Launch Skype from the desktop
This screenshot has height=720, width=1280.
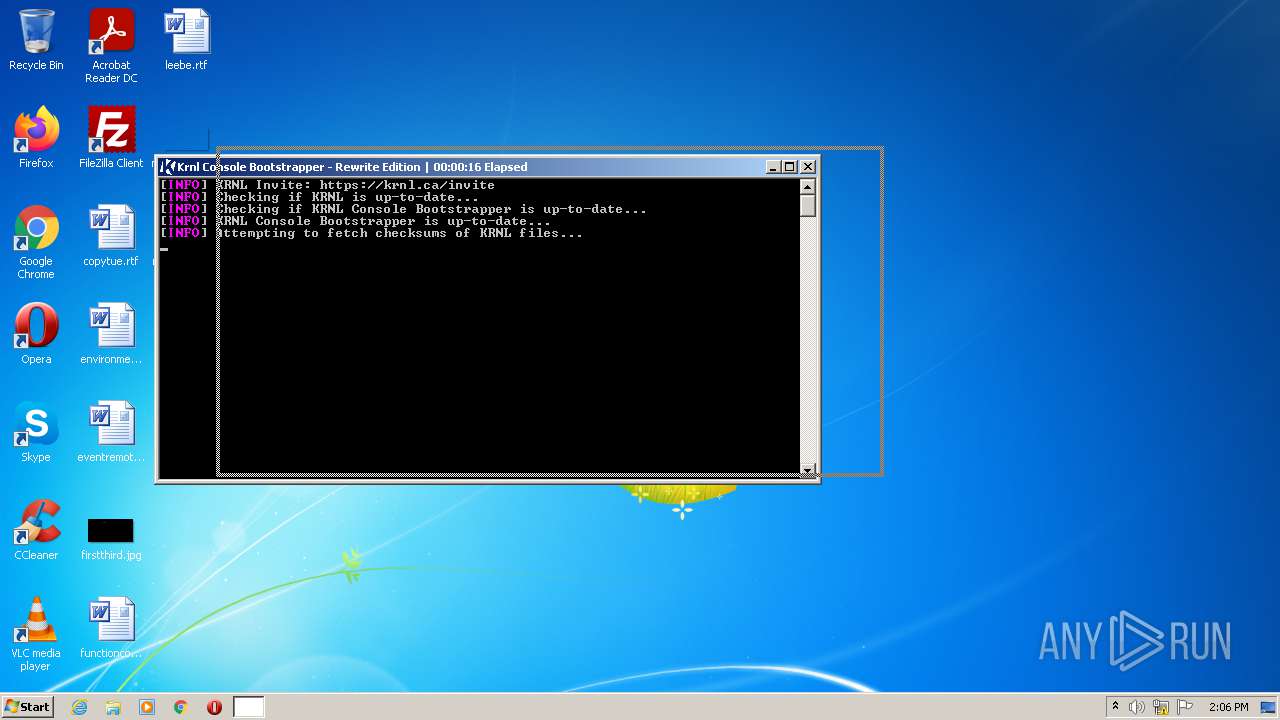36,432
